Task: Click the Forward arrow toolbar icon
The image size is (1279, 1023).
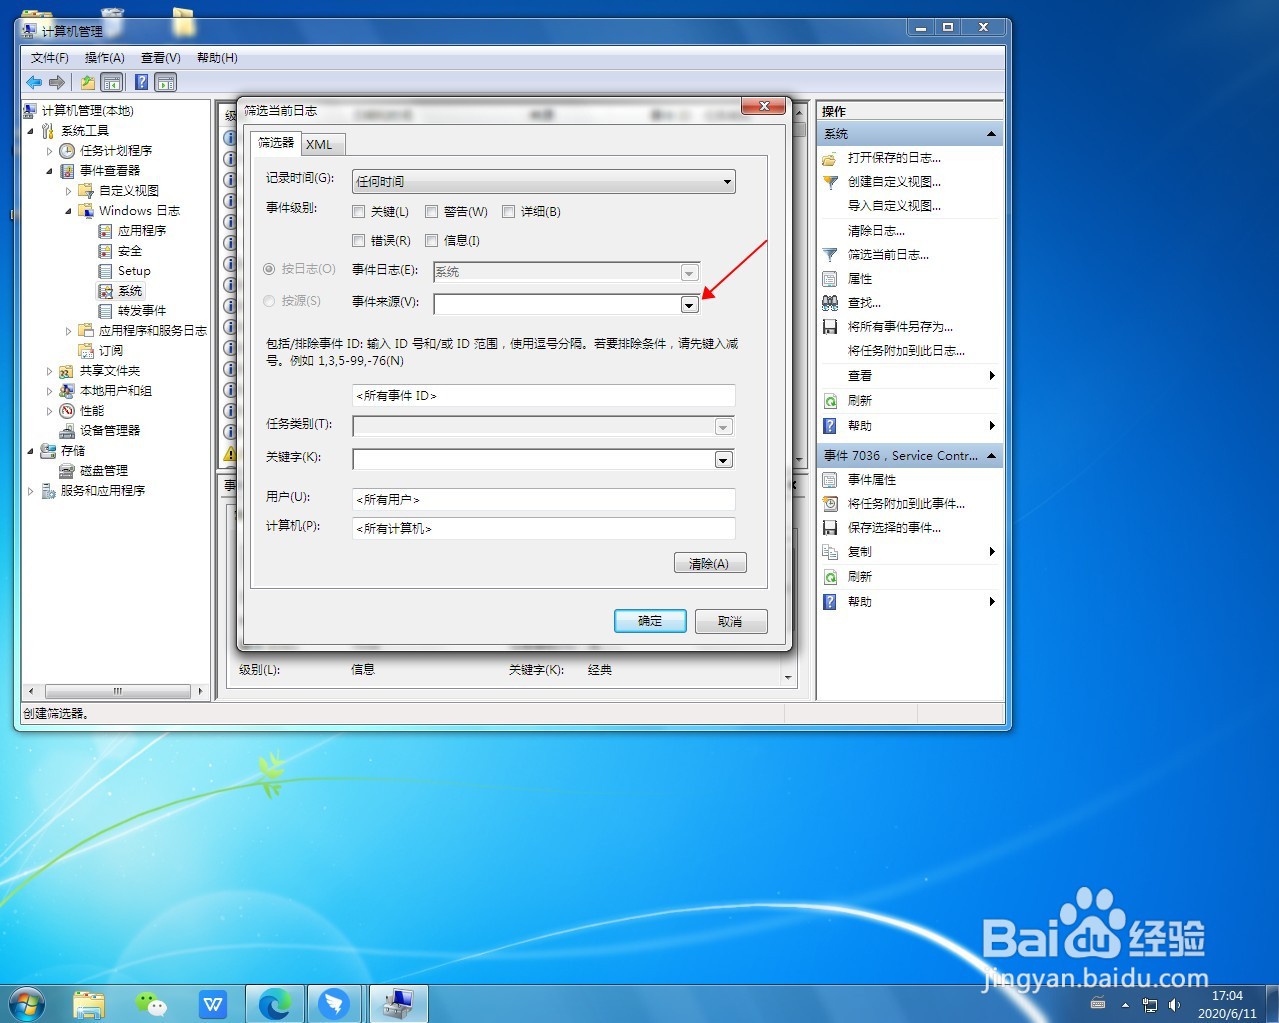Action: click(x=57, y=83)
